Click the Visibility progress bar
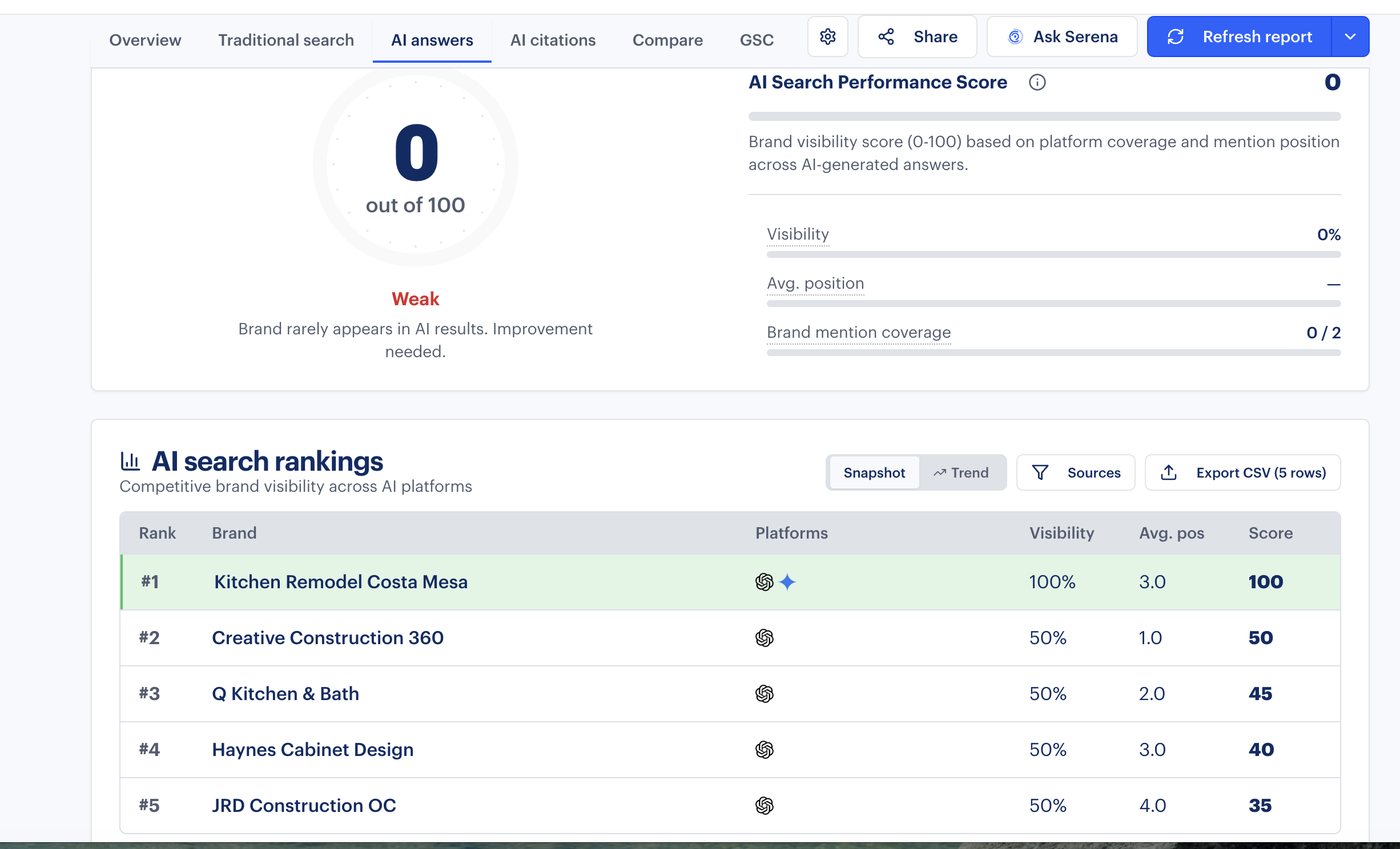 (1054, 255)
